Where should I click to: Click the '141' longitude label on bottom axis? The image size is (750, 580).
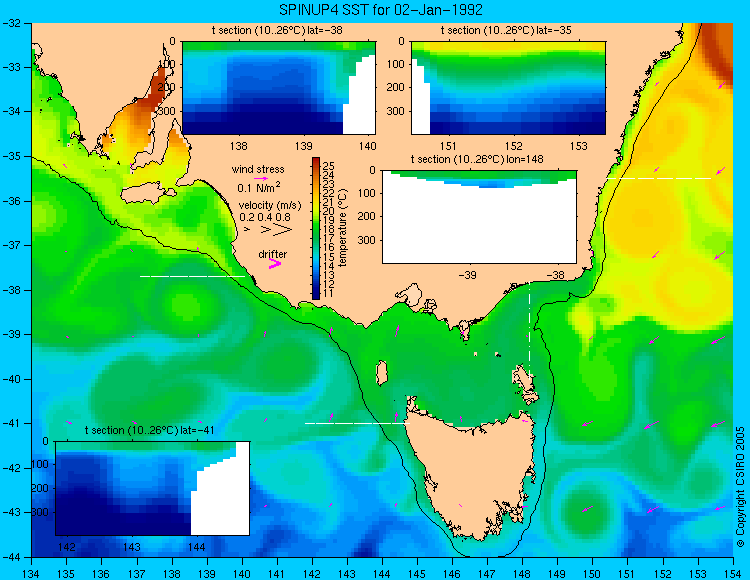276,574
